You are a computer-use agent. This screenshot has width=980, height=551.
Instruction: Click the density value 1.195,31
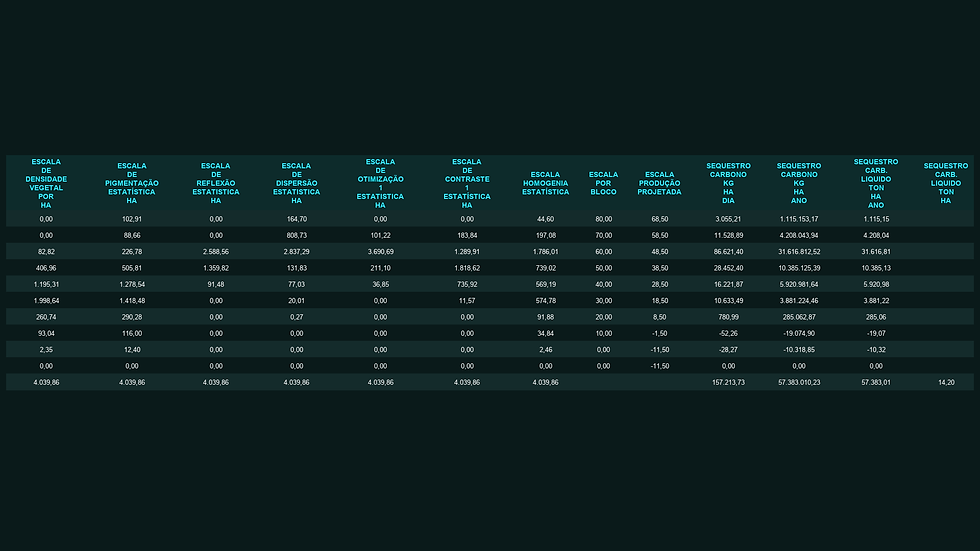tap(46, 284)
